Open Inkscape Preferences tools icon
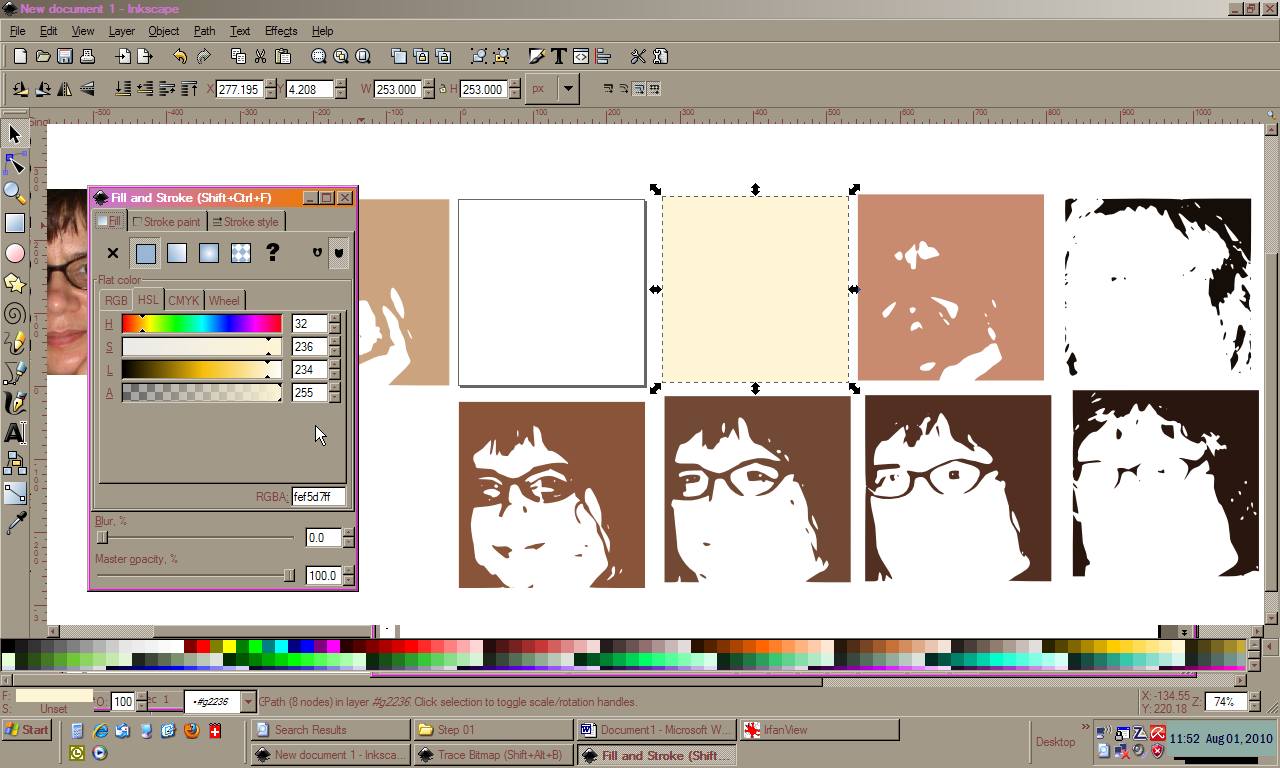This screenshot has height=768, width=1280. pyautogui.click(x=638, y=56)
